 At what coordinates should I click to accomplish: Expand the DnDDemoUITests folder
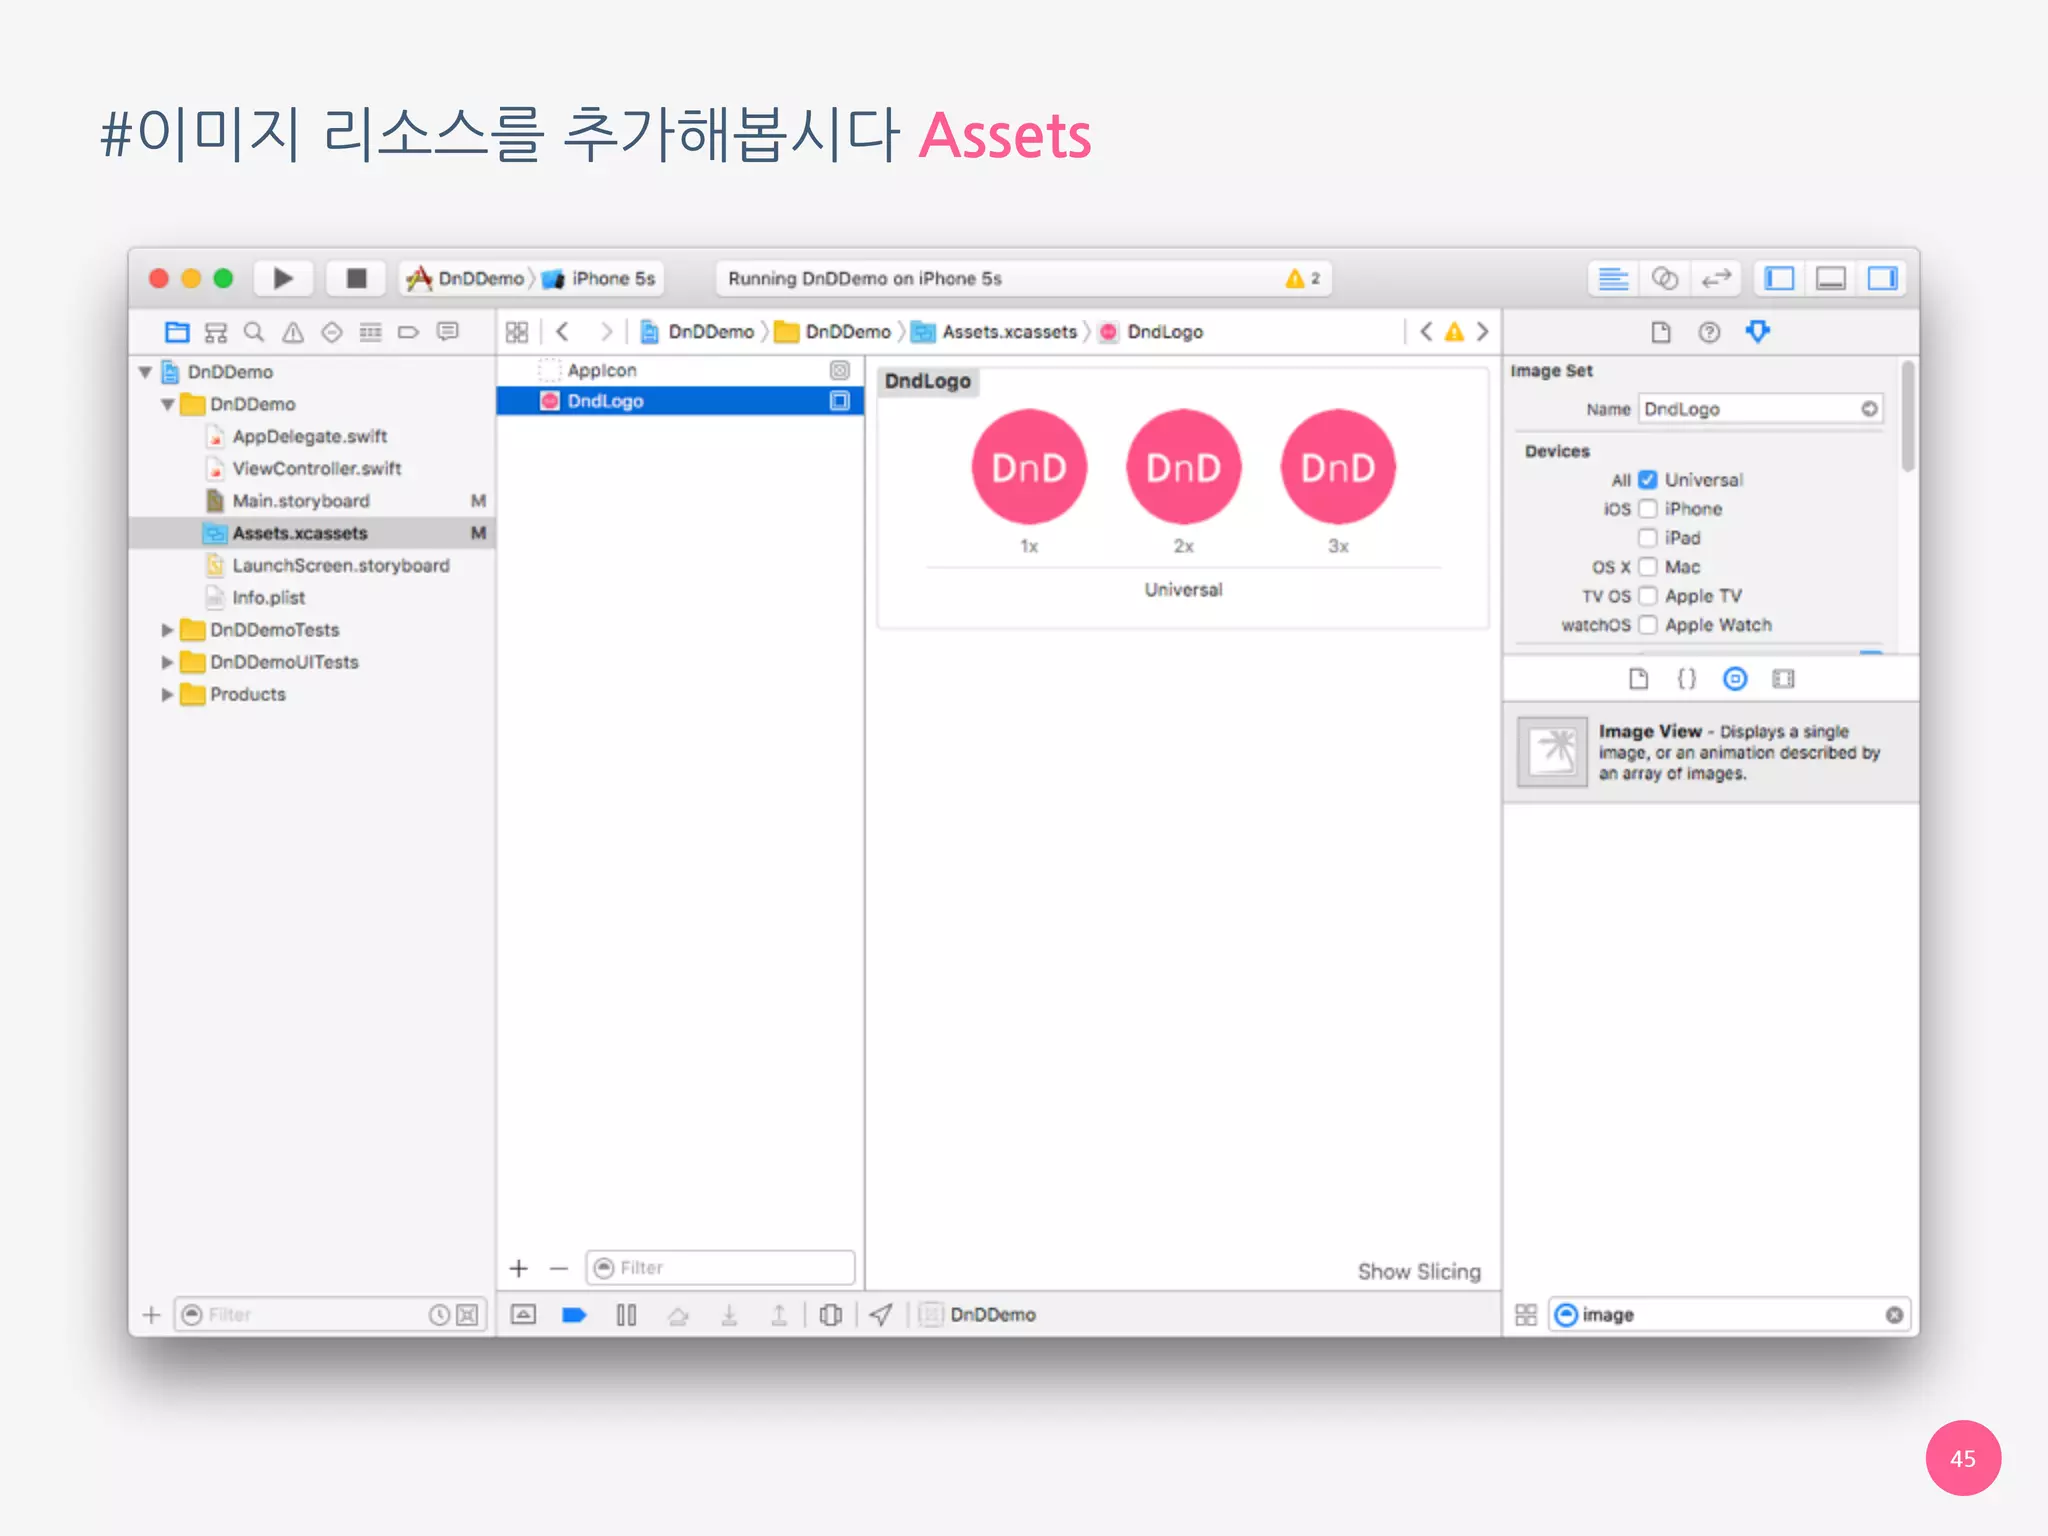coord(167,662)
